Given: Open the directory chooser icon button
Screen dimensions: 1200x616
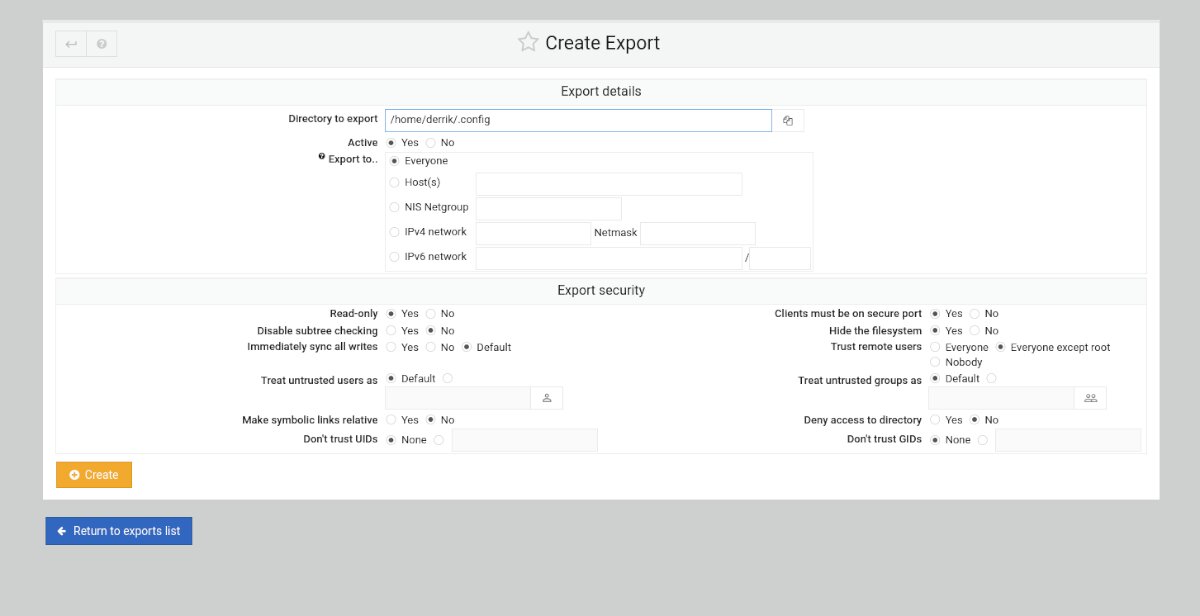Looking at the screenshot, I should [788, 120].
